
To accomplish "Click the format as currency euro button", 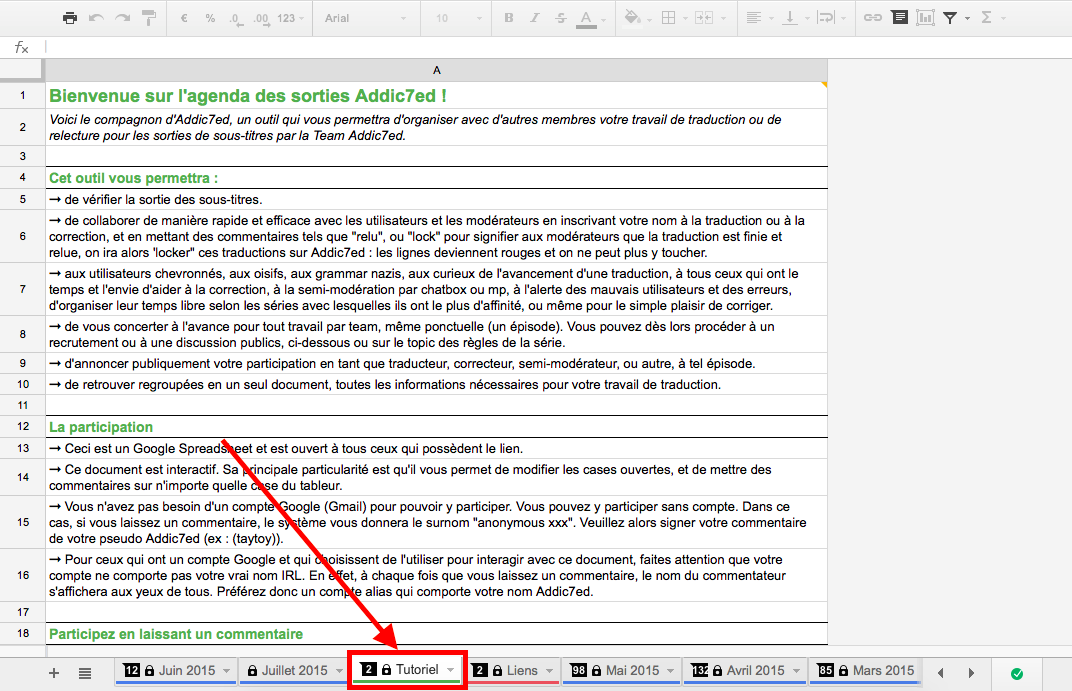I will pos(184,18).
